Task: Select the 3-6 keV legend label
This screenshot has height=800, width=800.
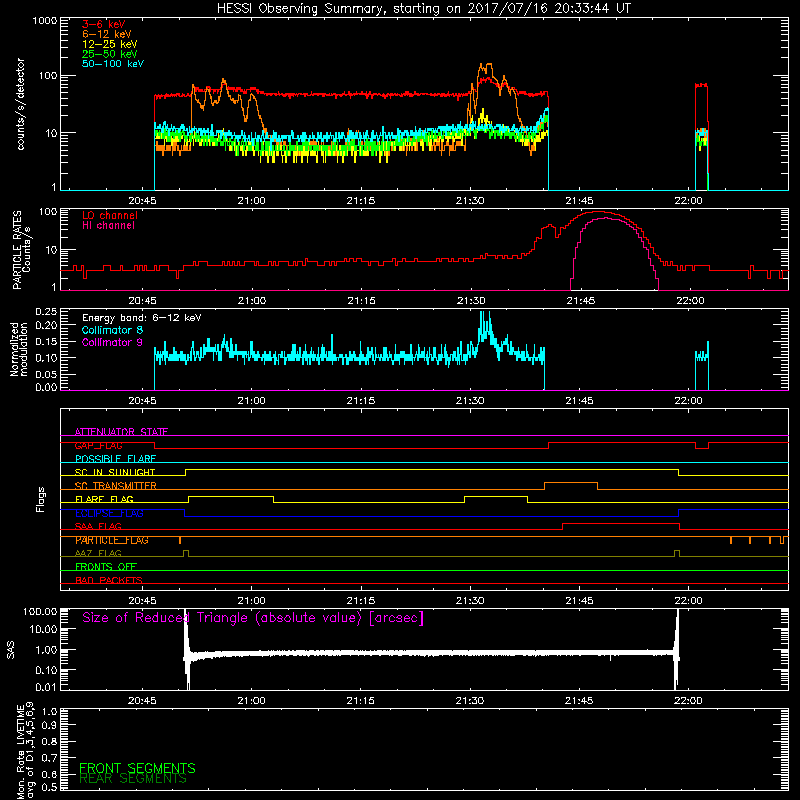Action: [x=104, y=24]
